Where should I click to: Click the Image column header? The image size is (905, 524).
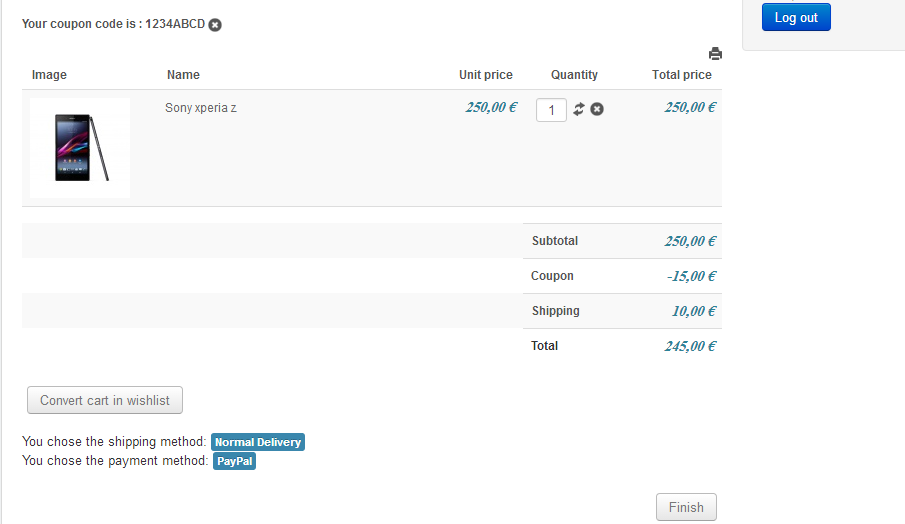pyautogui.click(x=49, y=75)
